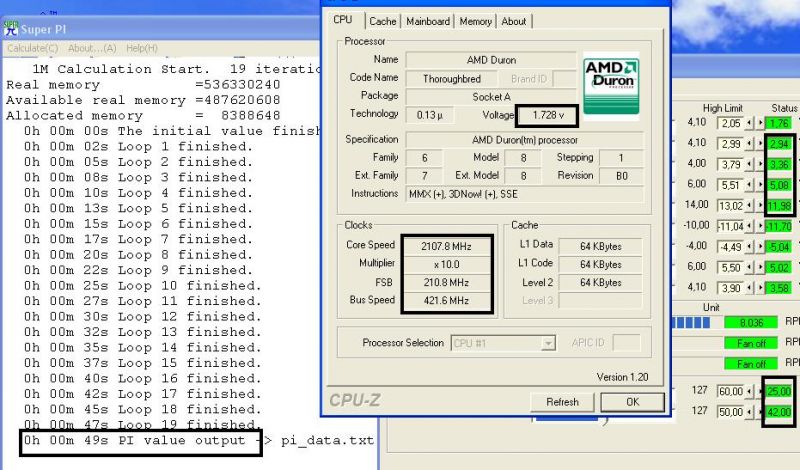Screen dimensions: 800x470
Task: Click the Core Speed value 2107.8 MHz
Action: [446, 246]
